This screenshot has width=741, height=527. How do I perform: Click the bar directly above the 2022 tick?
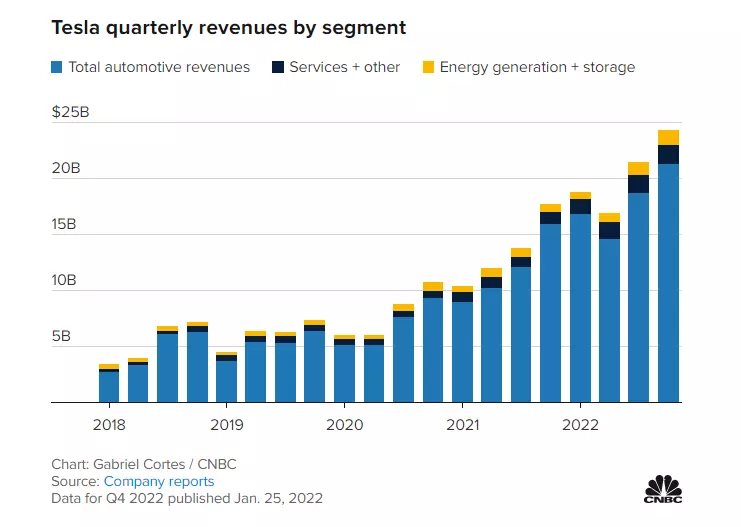coord(580,297)
